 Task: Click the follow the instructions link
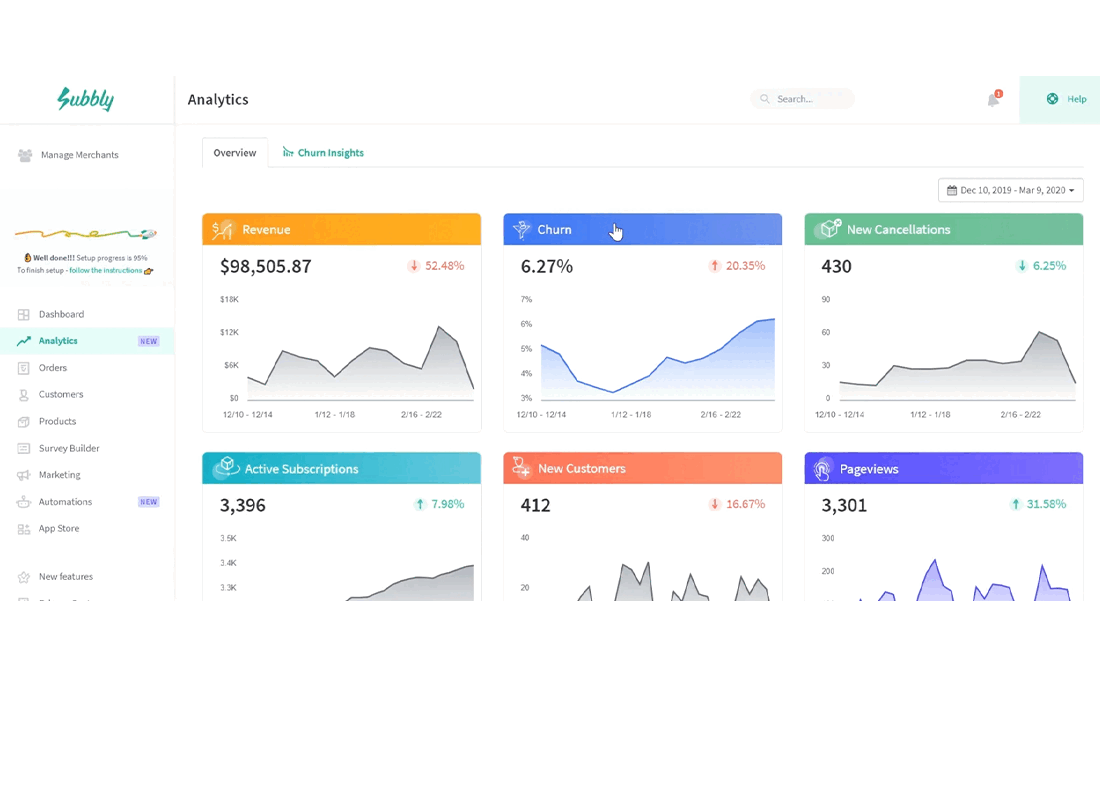106,271
